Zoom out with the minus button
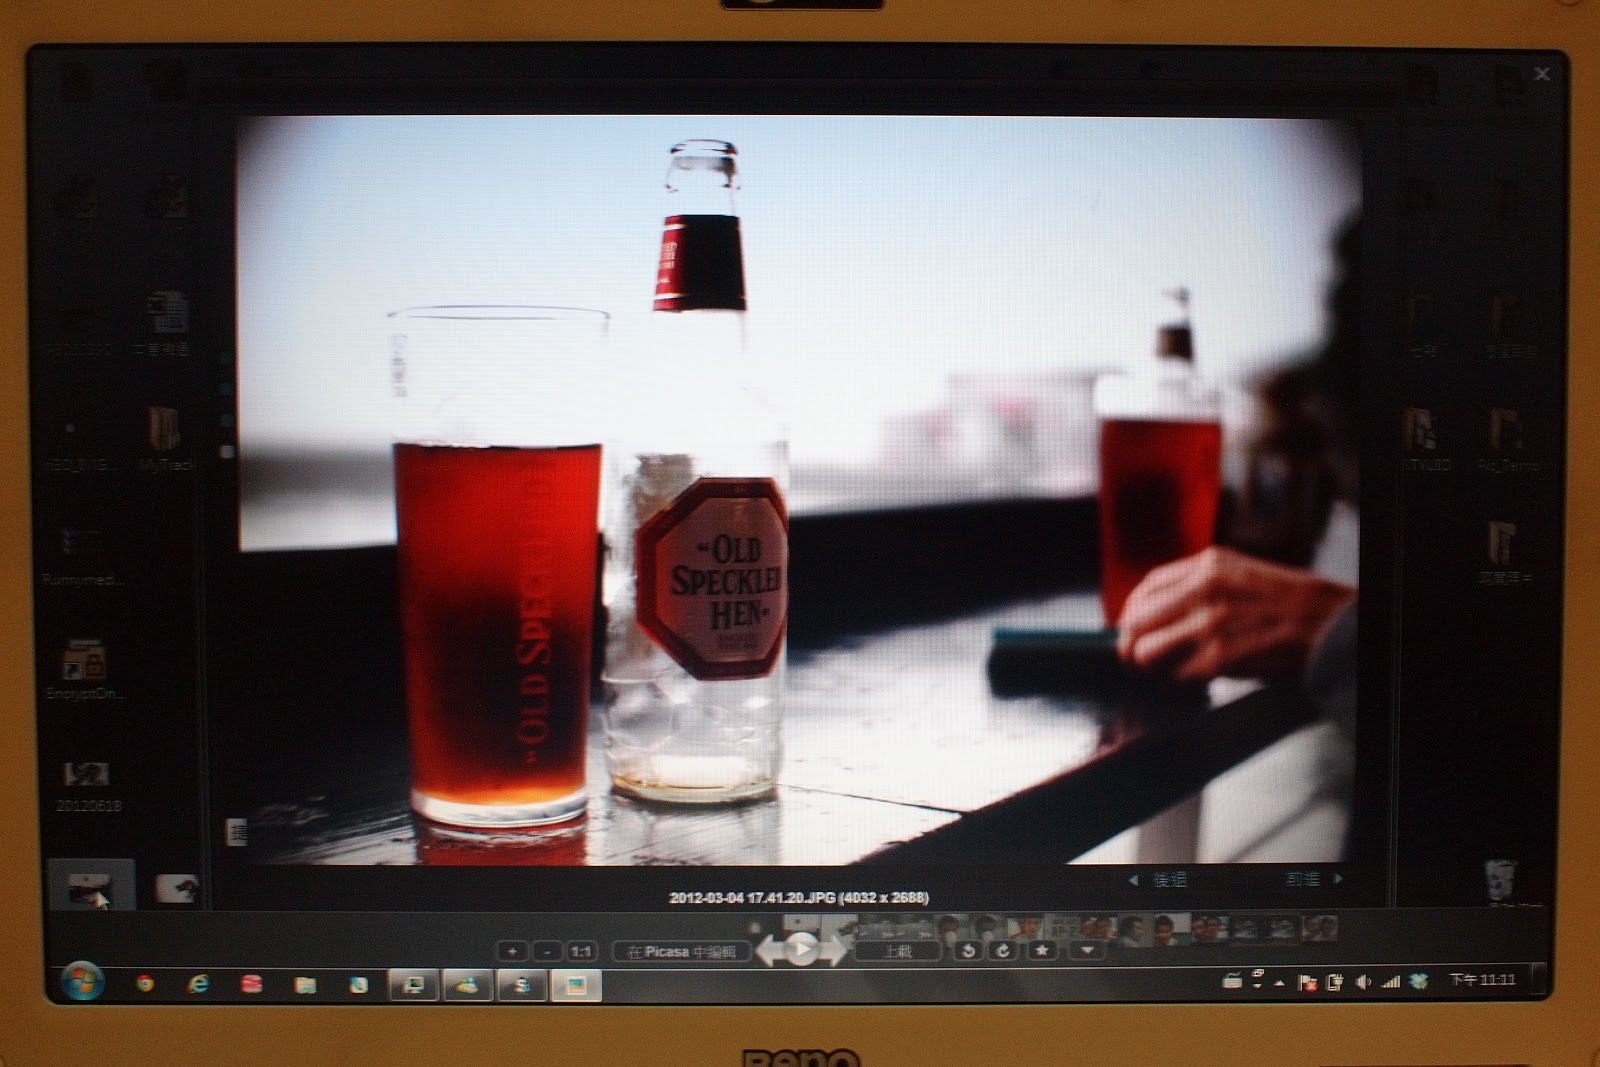The image size is (1600, 1067). [547, 951]
